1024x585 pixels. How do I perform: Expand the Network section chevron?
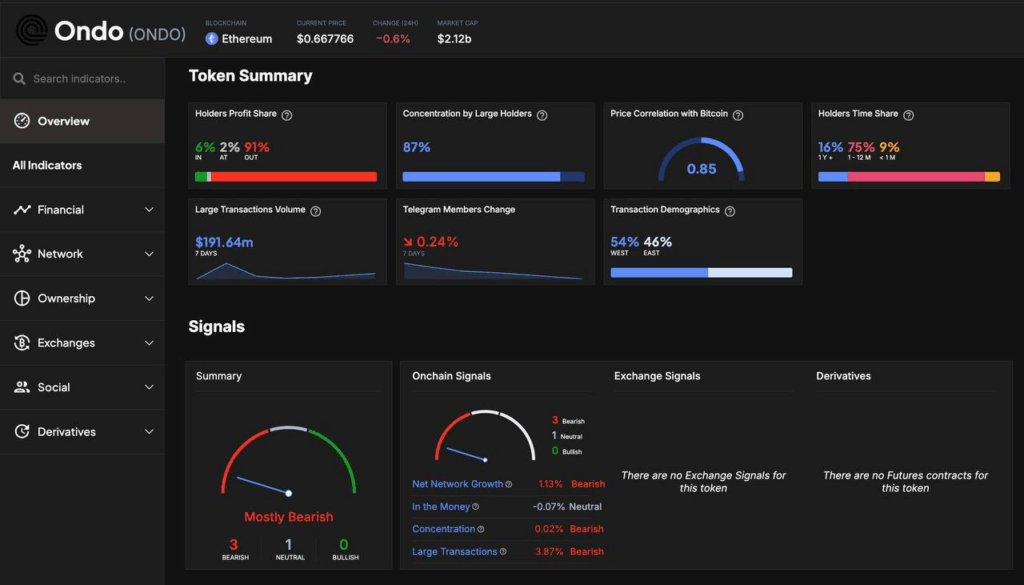point(149,254)
